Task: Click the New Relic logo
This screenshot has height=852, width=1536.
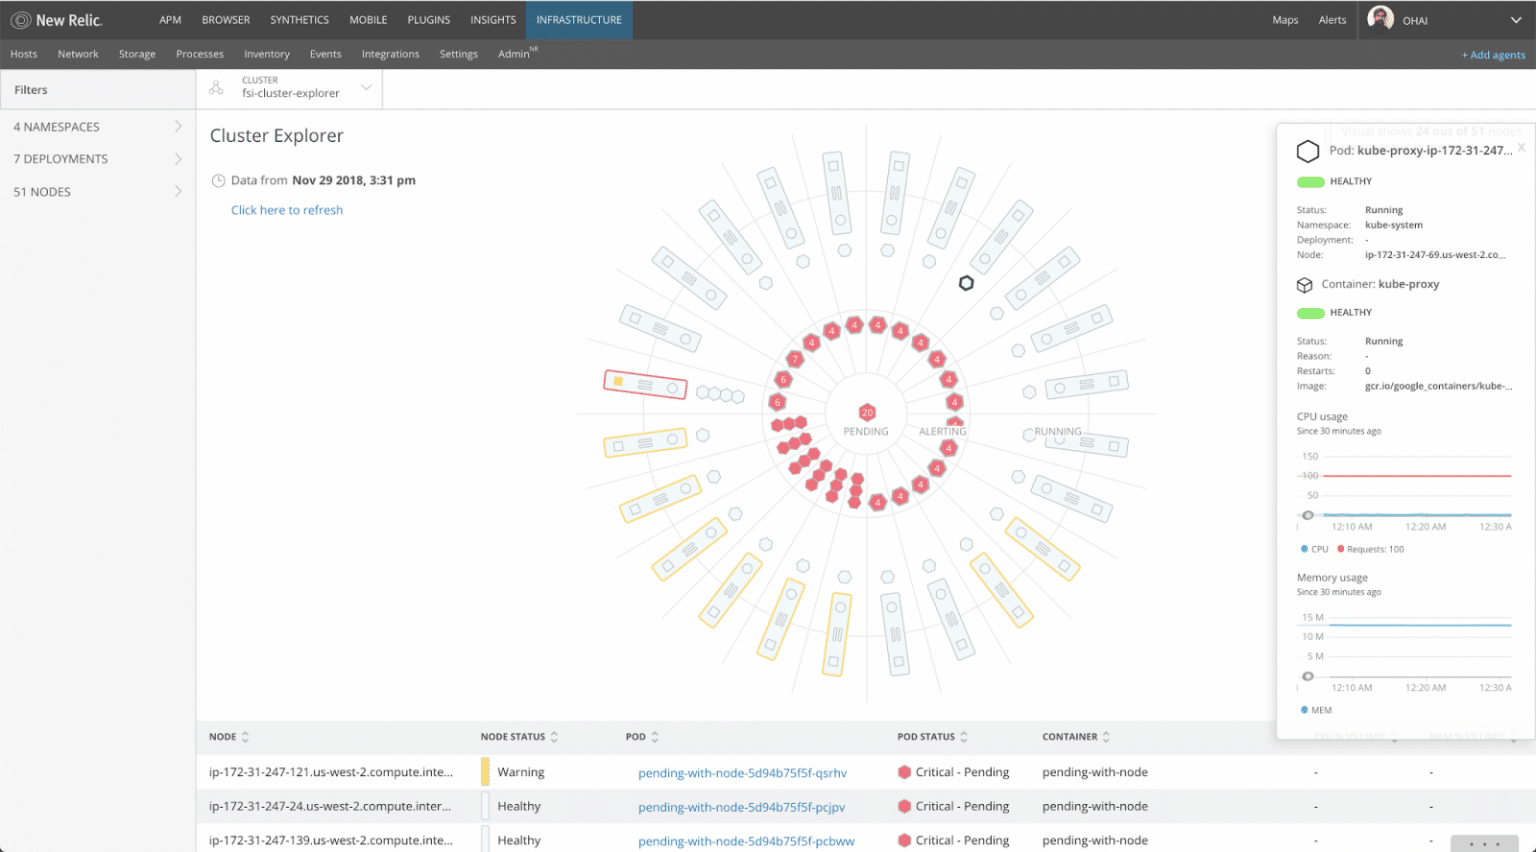Action: tap(56, 20)
